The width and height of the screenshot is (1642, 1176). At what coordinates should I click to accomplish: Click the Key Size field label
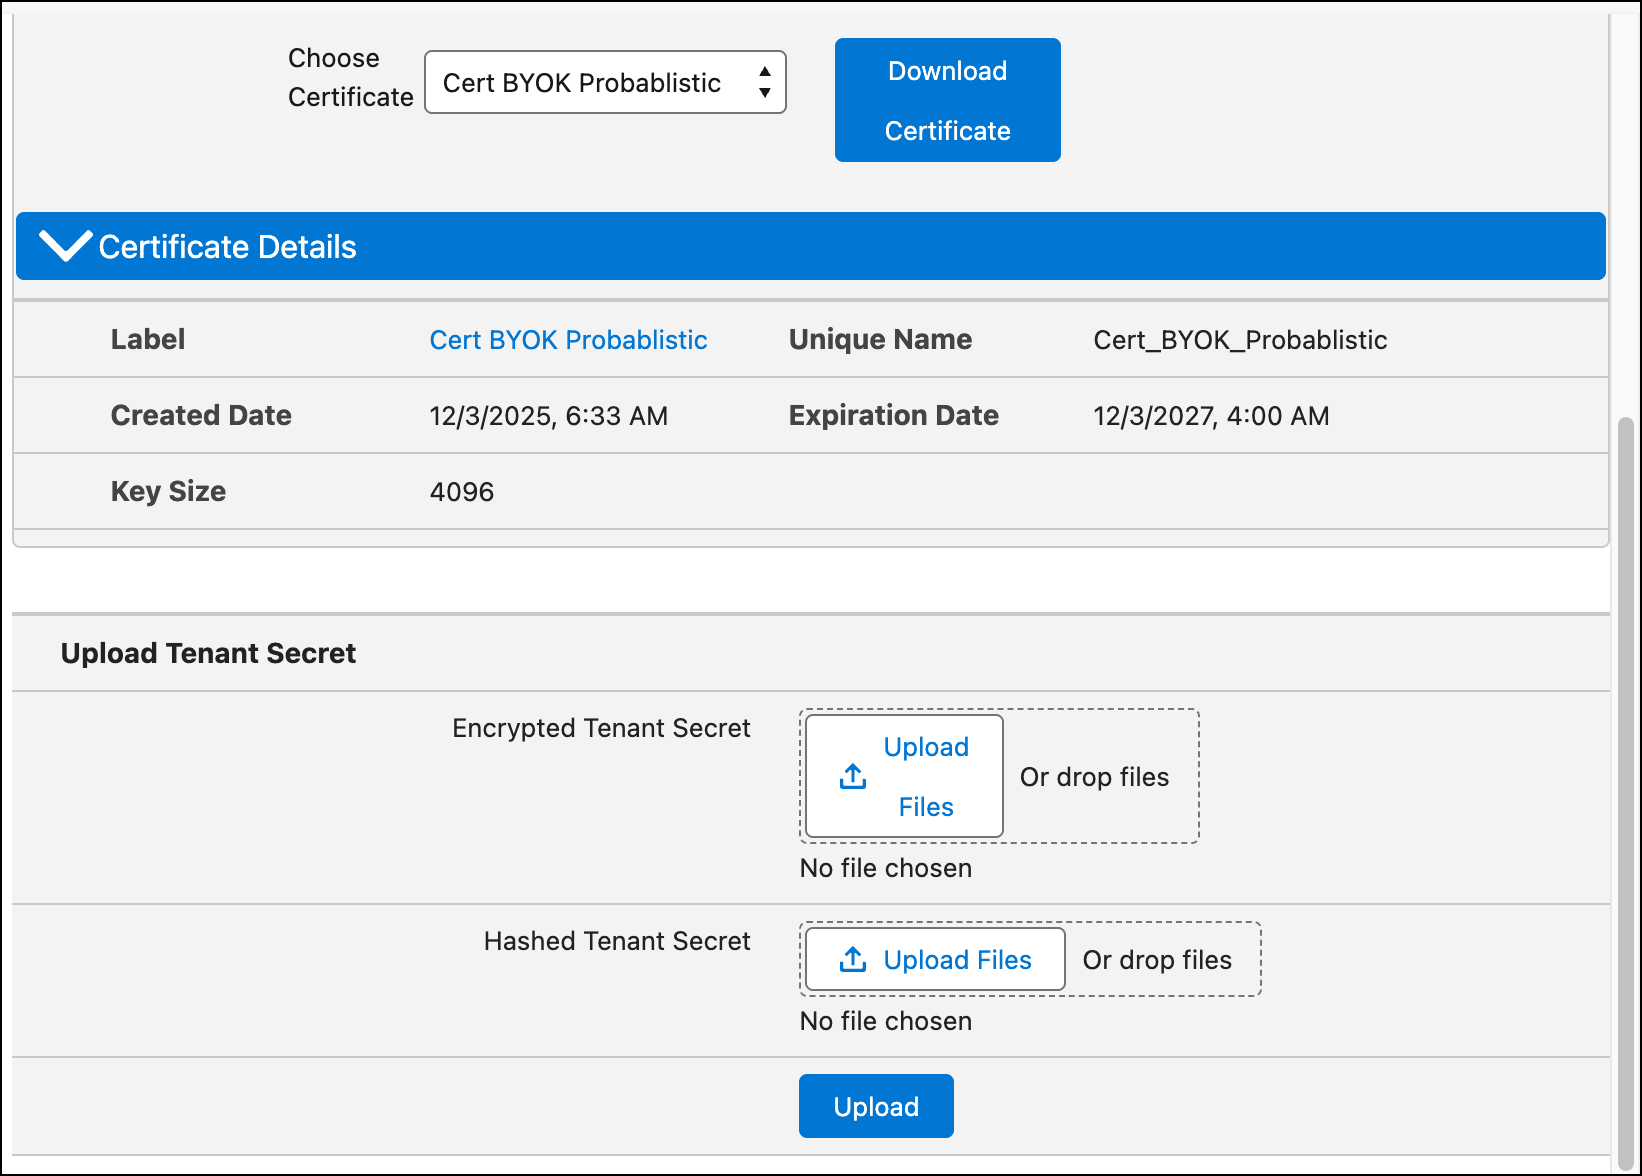point(168,491)
